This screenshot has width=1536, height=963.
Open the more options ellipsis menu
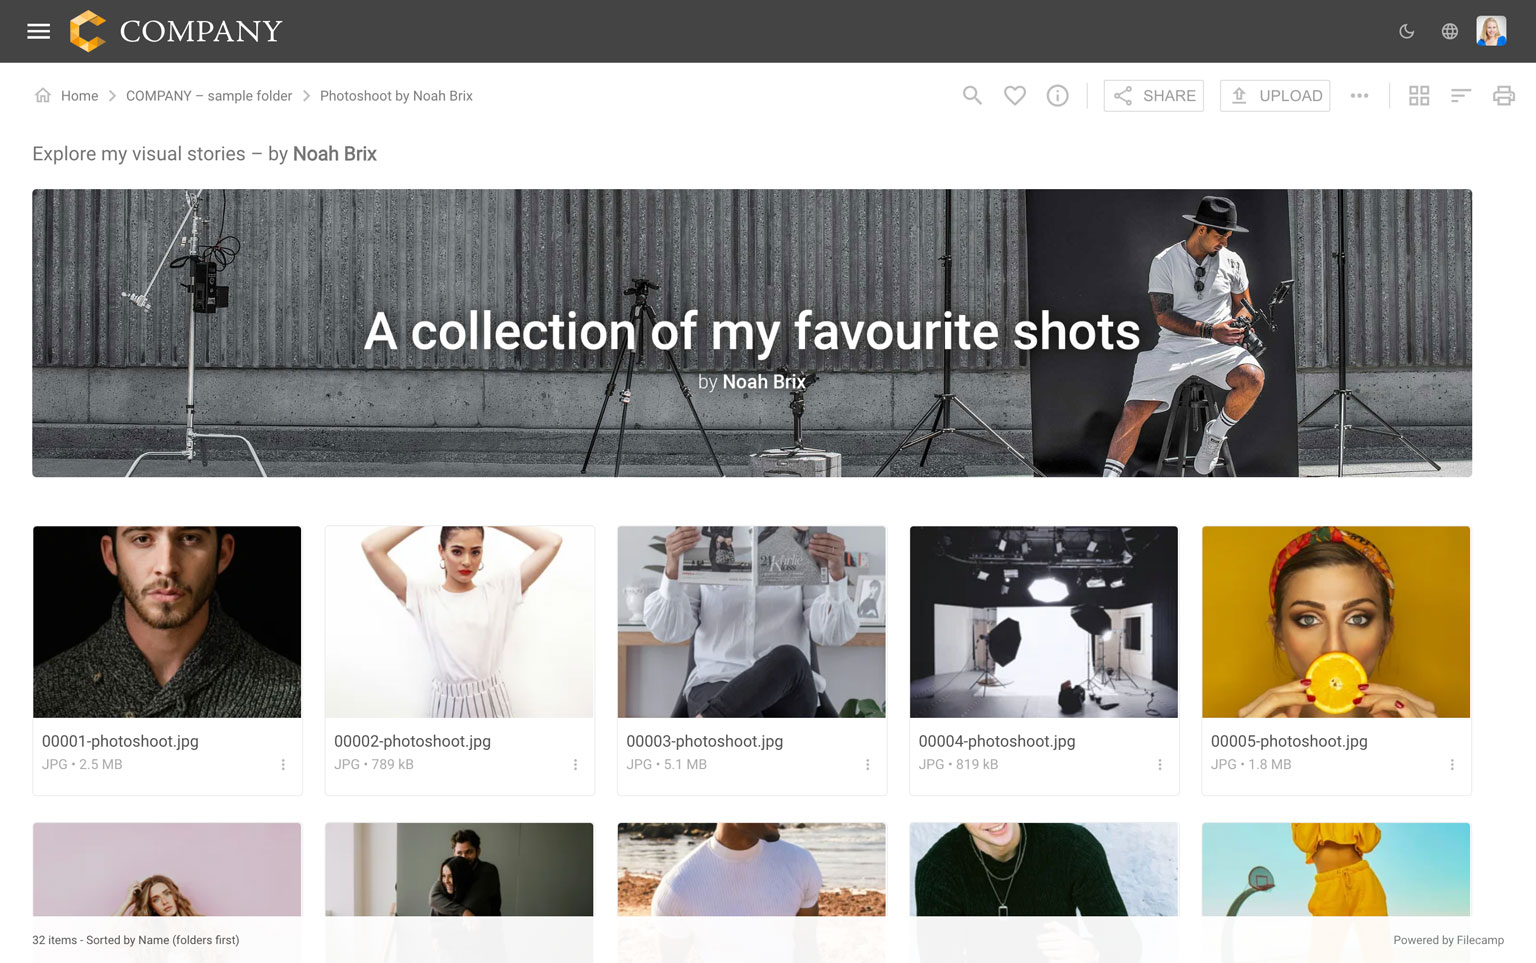click(1359, 96)
